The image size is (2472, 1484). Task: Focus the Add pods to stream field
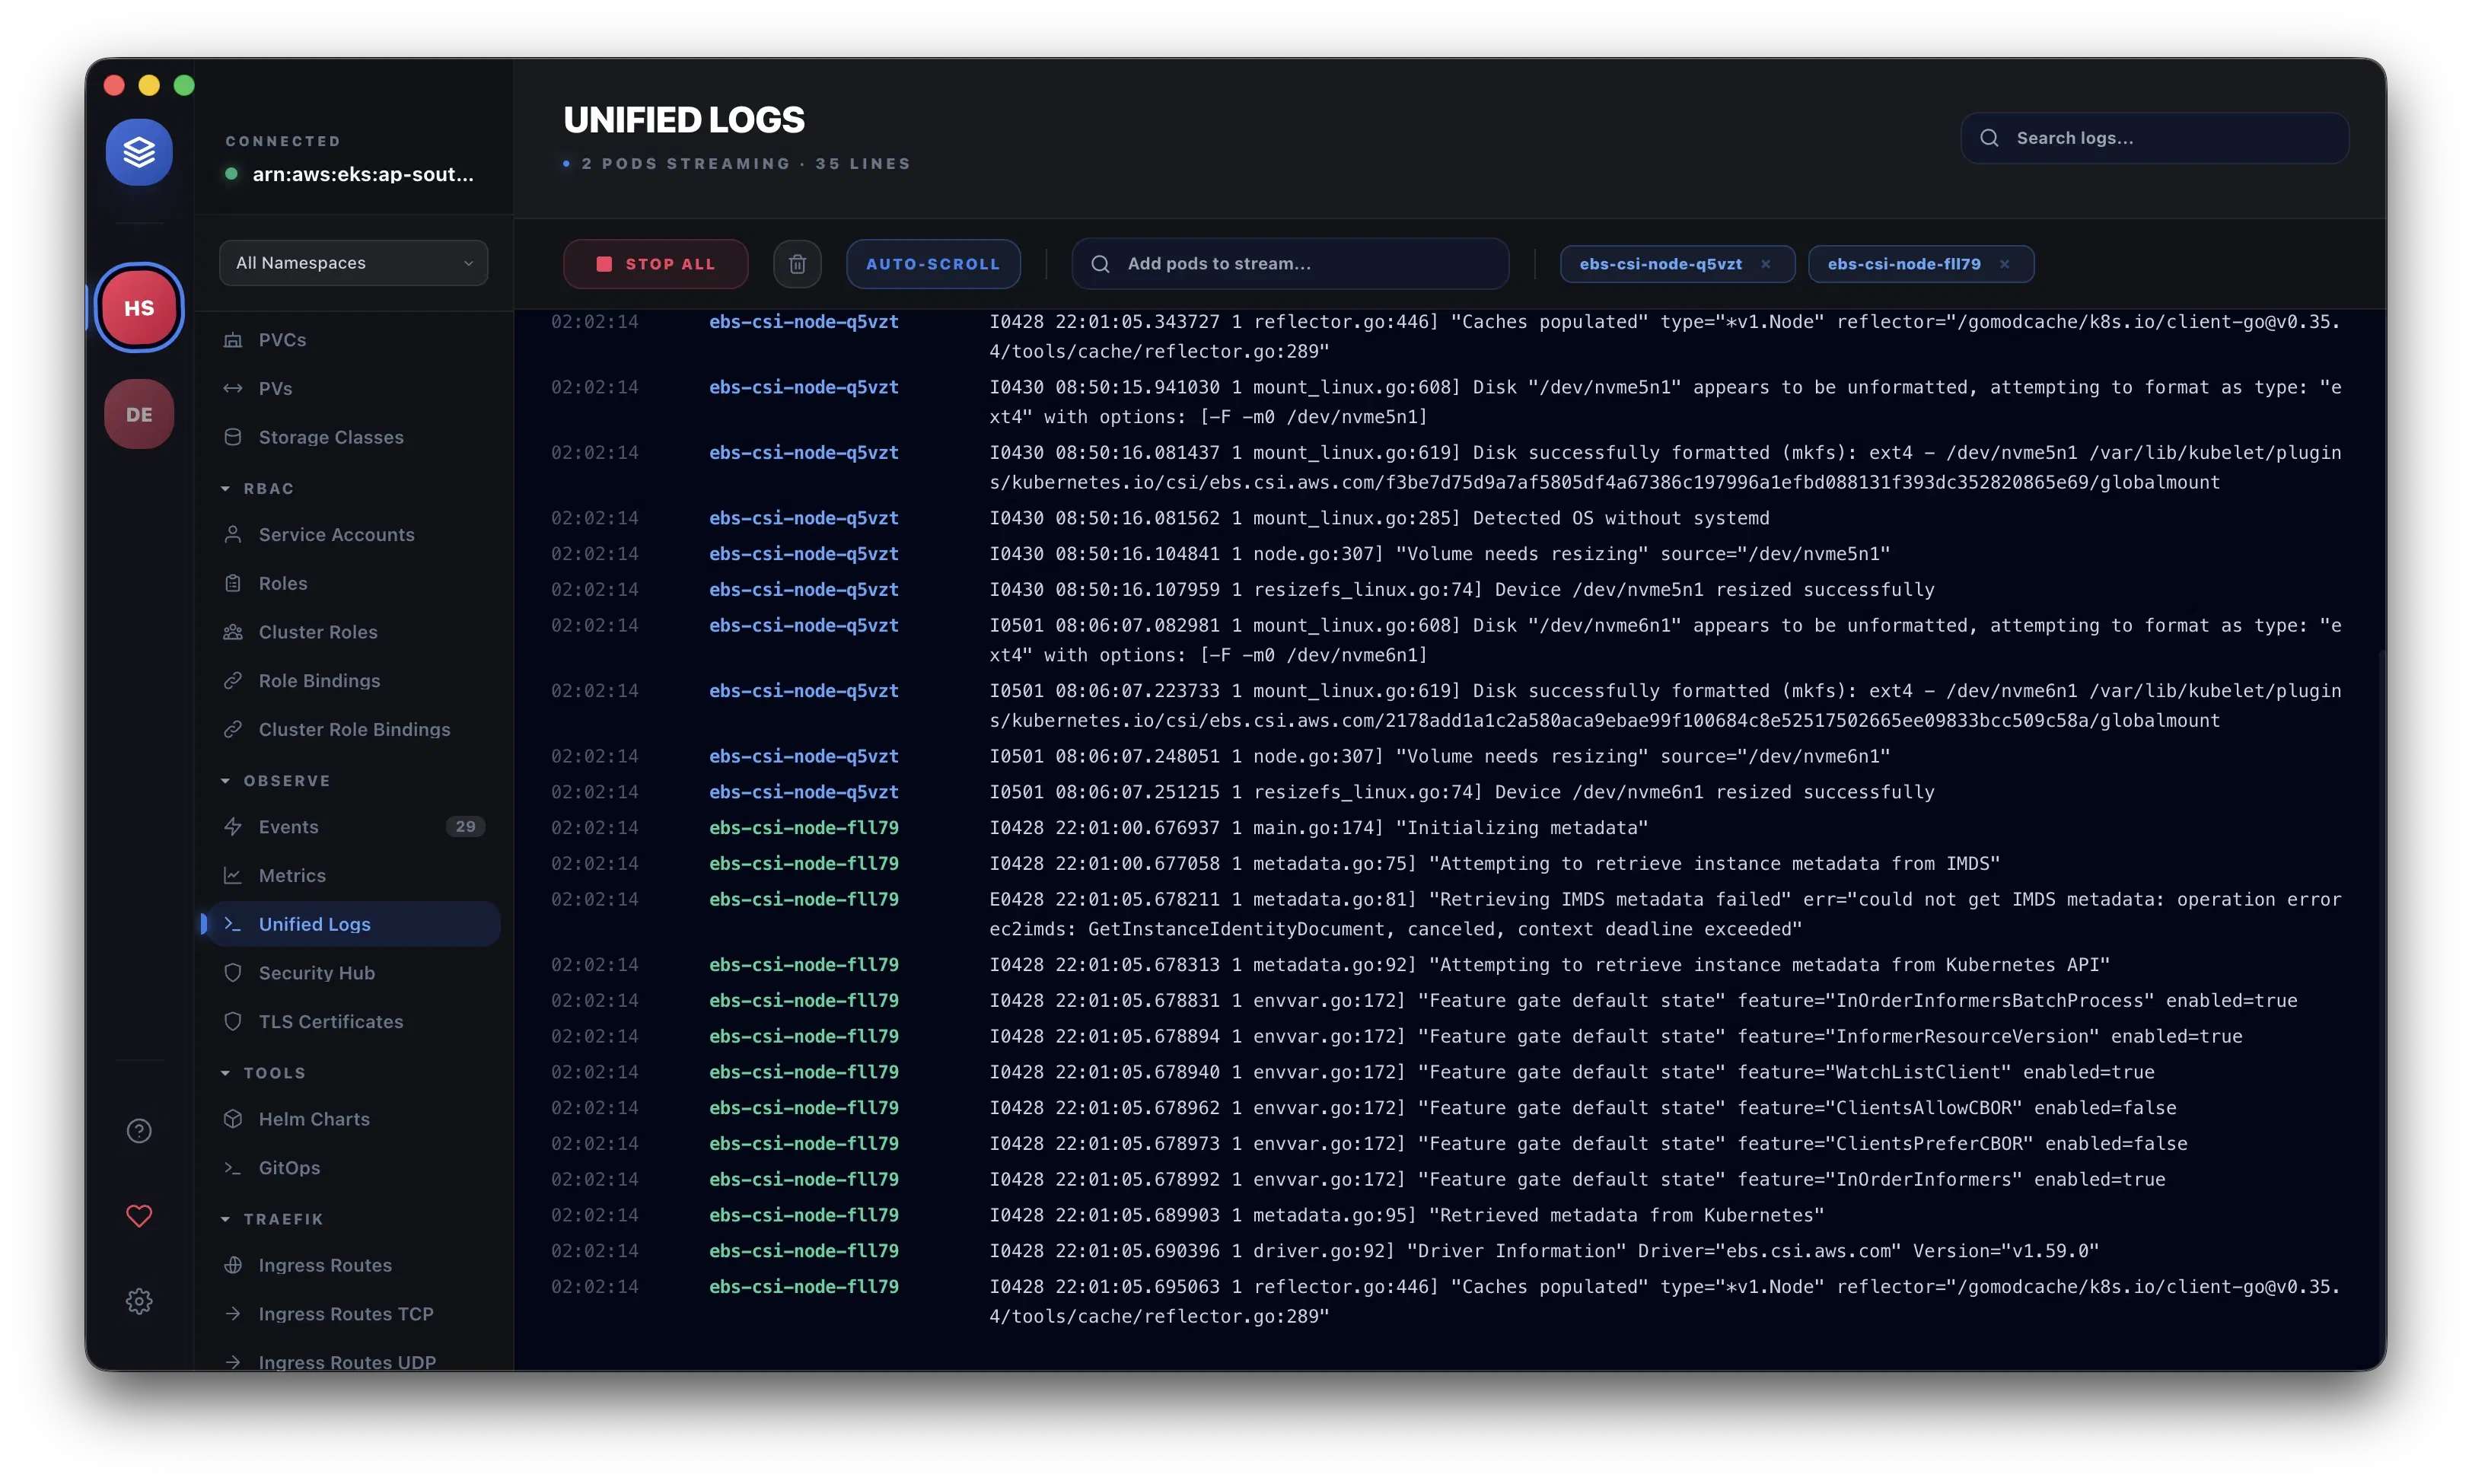tap(1289, 264)
